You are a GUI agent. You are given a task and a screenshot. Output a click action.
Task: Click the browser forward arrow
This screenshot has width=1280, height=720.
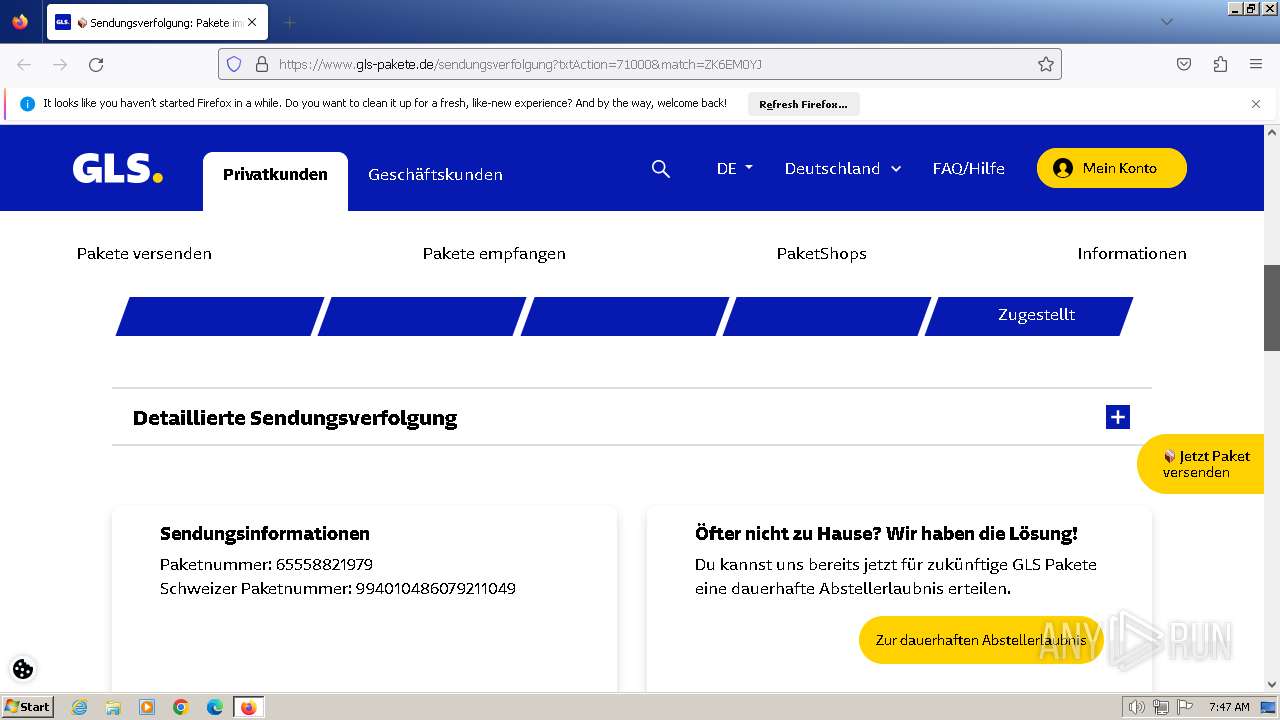point(60,64)
